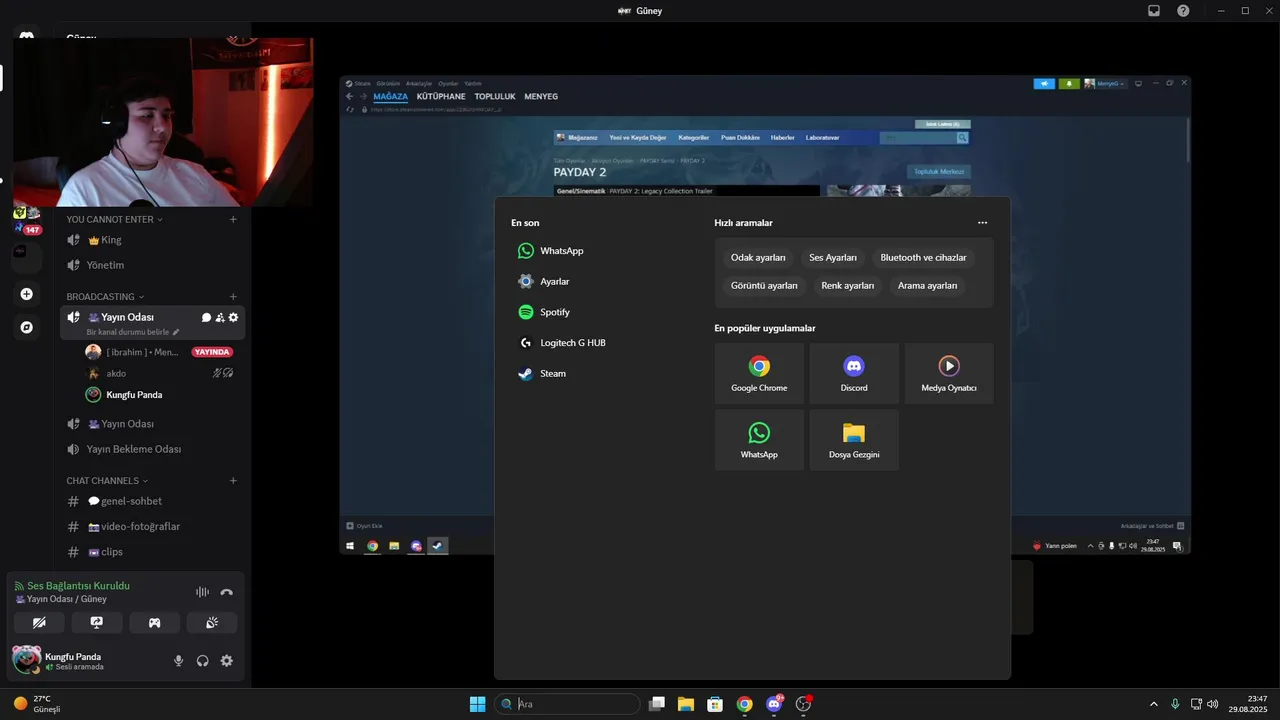Open chat for active Yayın Odası channel

click(207, 317)
